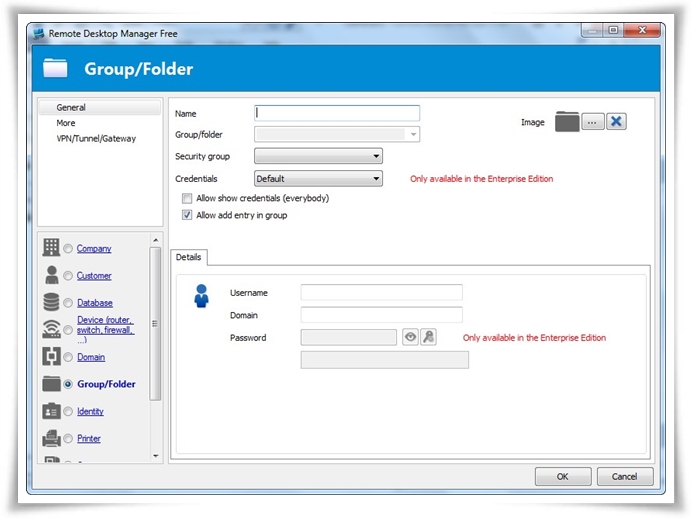Viewport: 691px width, 518px height.
Task: Click the OK button
Action: [x=563, y=477]
